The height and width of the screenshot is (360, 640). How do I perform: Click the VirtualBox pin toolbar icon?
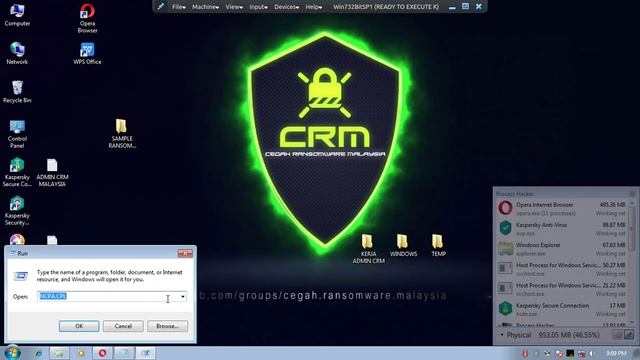(161, 7)
